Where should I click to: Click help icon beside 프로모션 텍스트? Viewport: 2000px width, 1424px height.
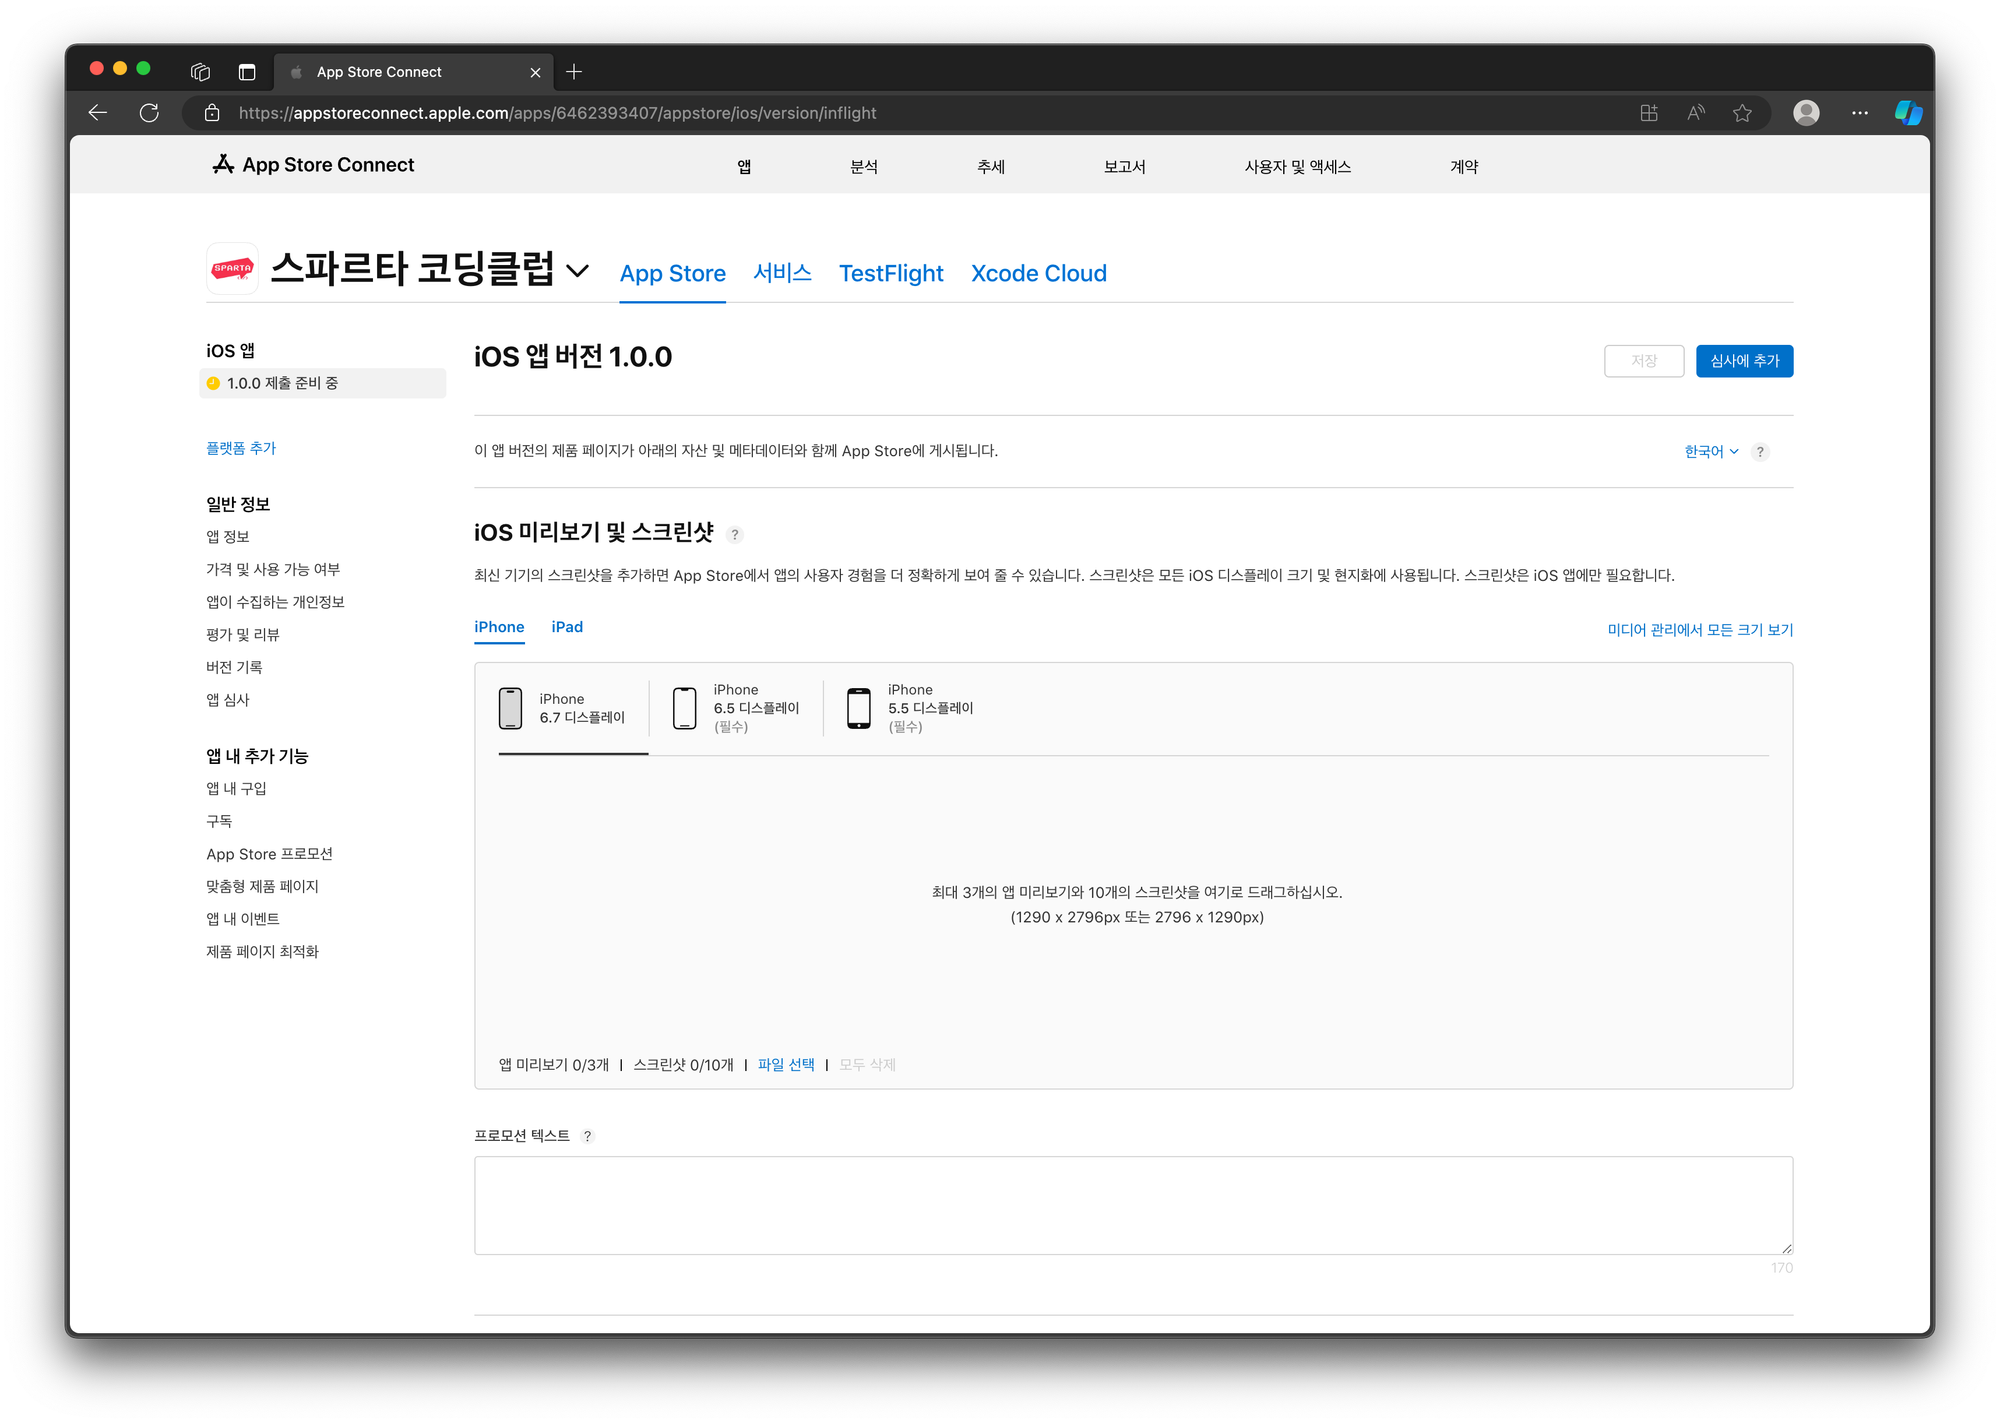[x=588, y=1136]
